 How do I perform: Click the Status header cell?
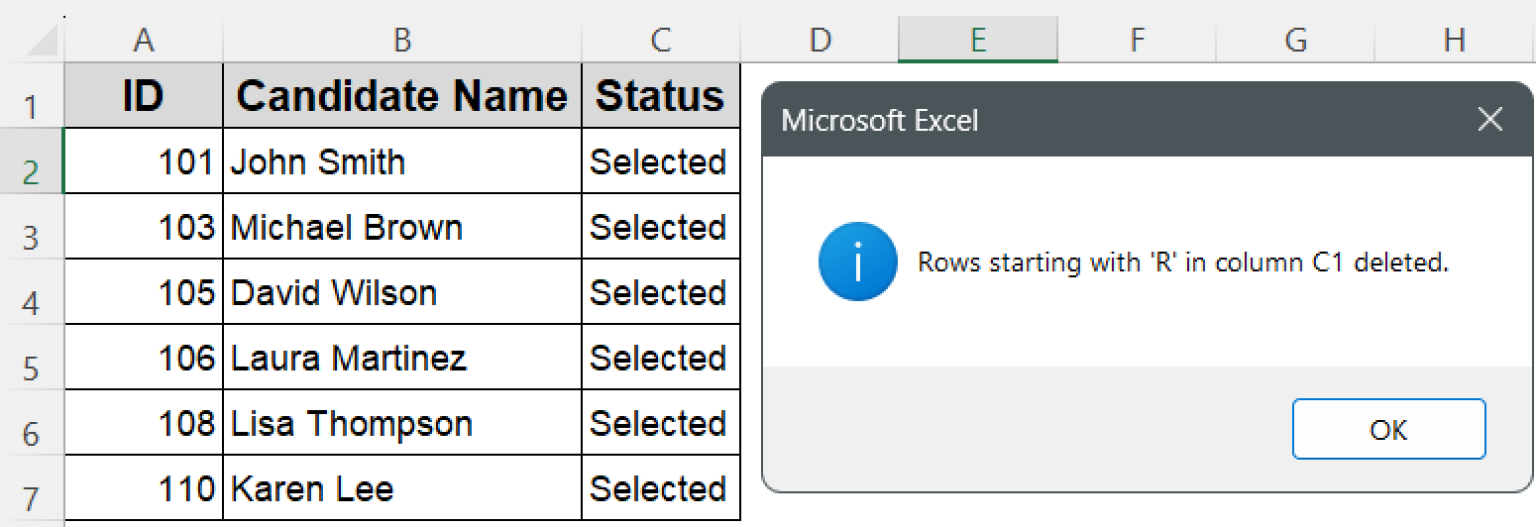point(660,96)
